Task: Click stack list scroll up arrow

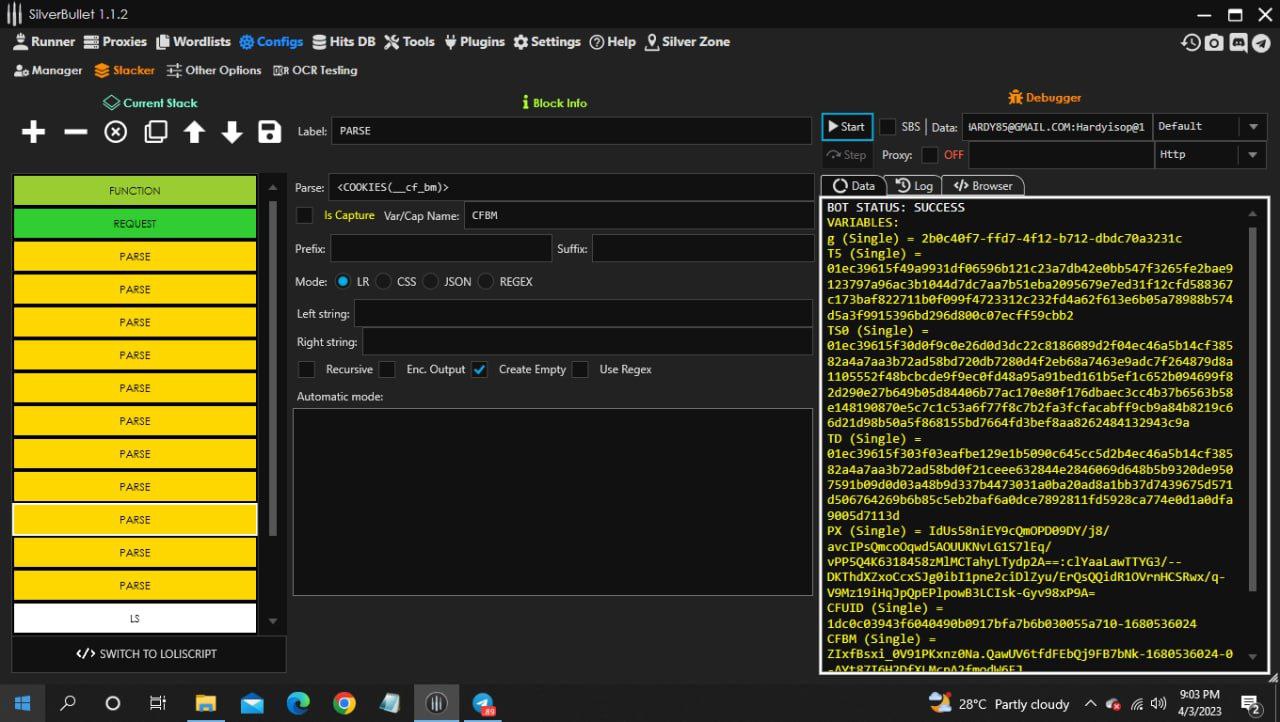Action: pos(273,187)
